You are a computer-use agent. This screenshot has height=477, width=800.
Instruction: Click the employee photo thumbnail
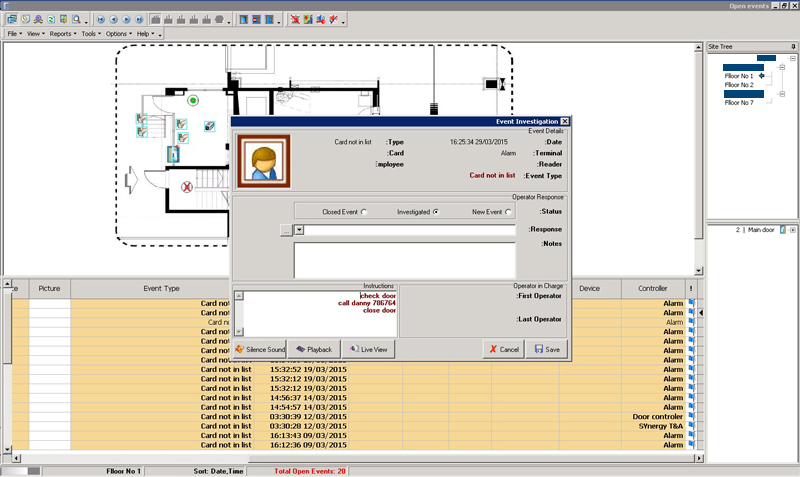click(264, 160)
